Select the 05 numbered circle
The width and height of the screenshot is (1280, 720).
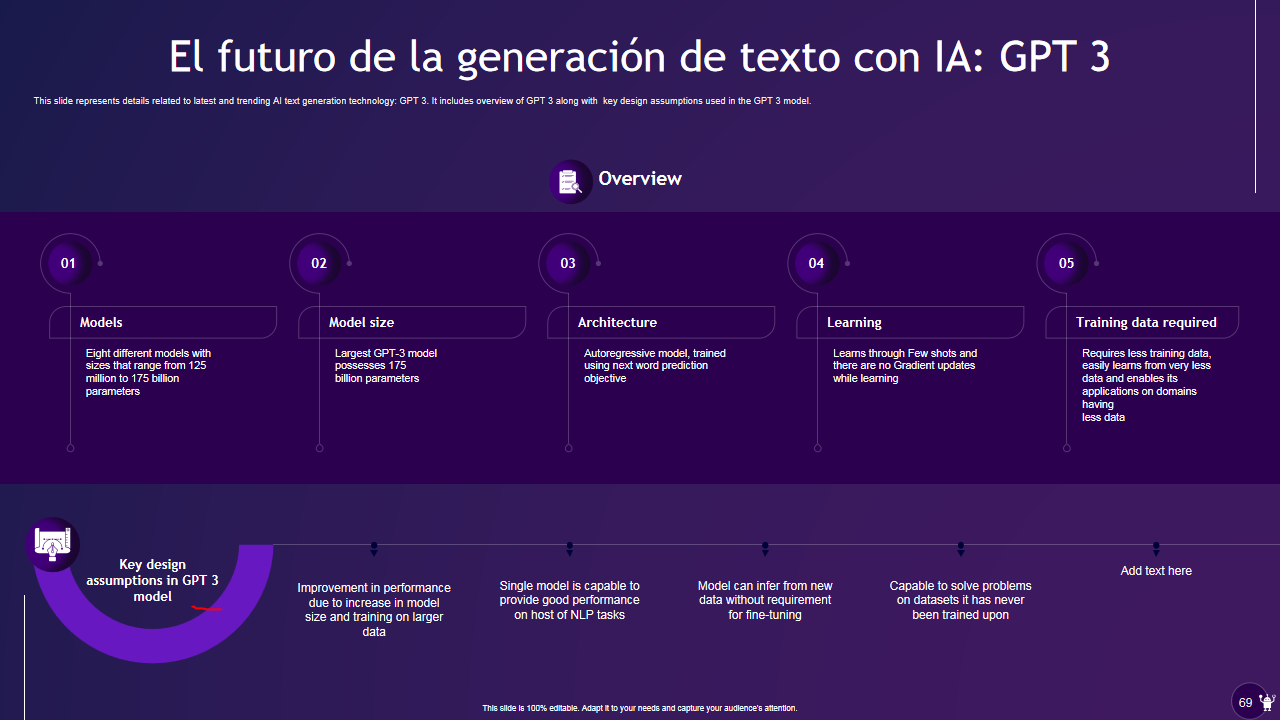pyautogui.click(x=1066, y=263)
